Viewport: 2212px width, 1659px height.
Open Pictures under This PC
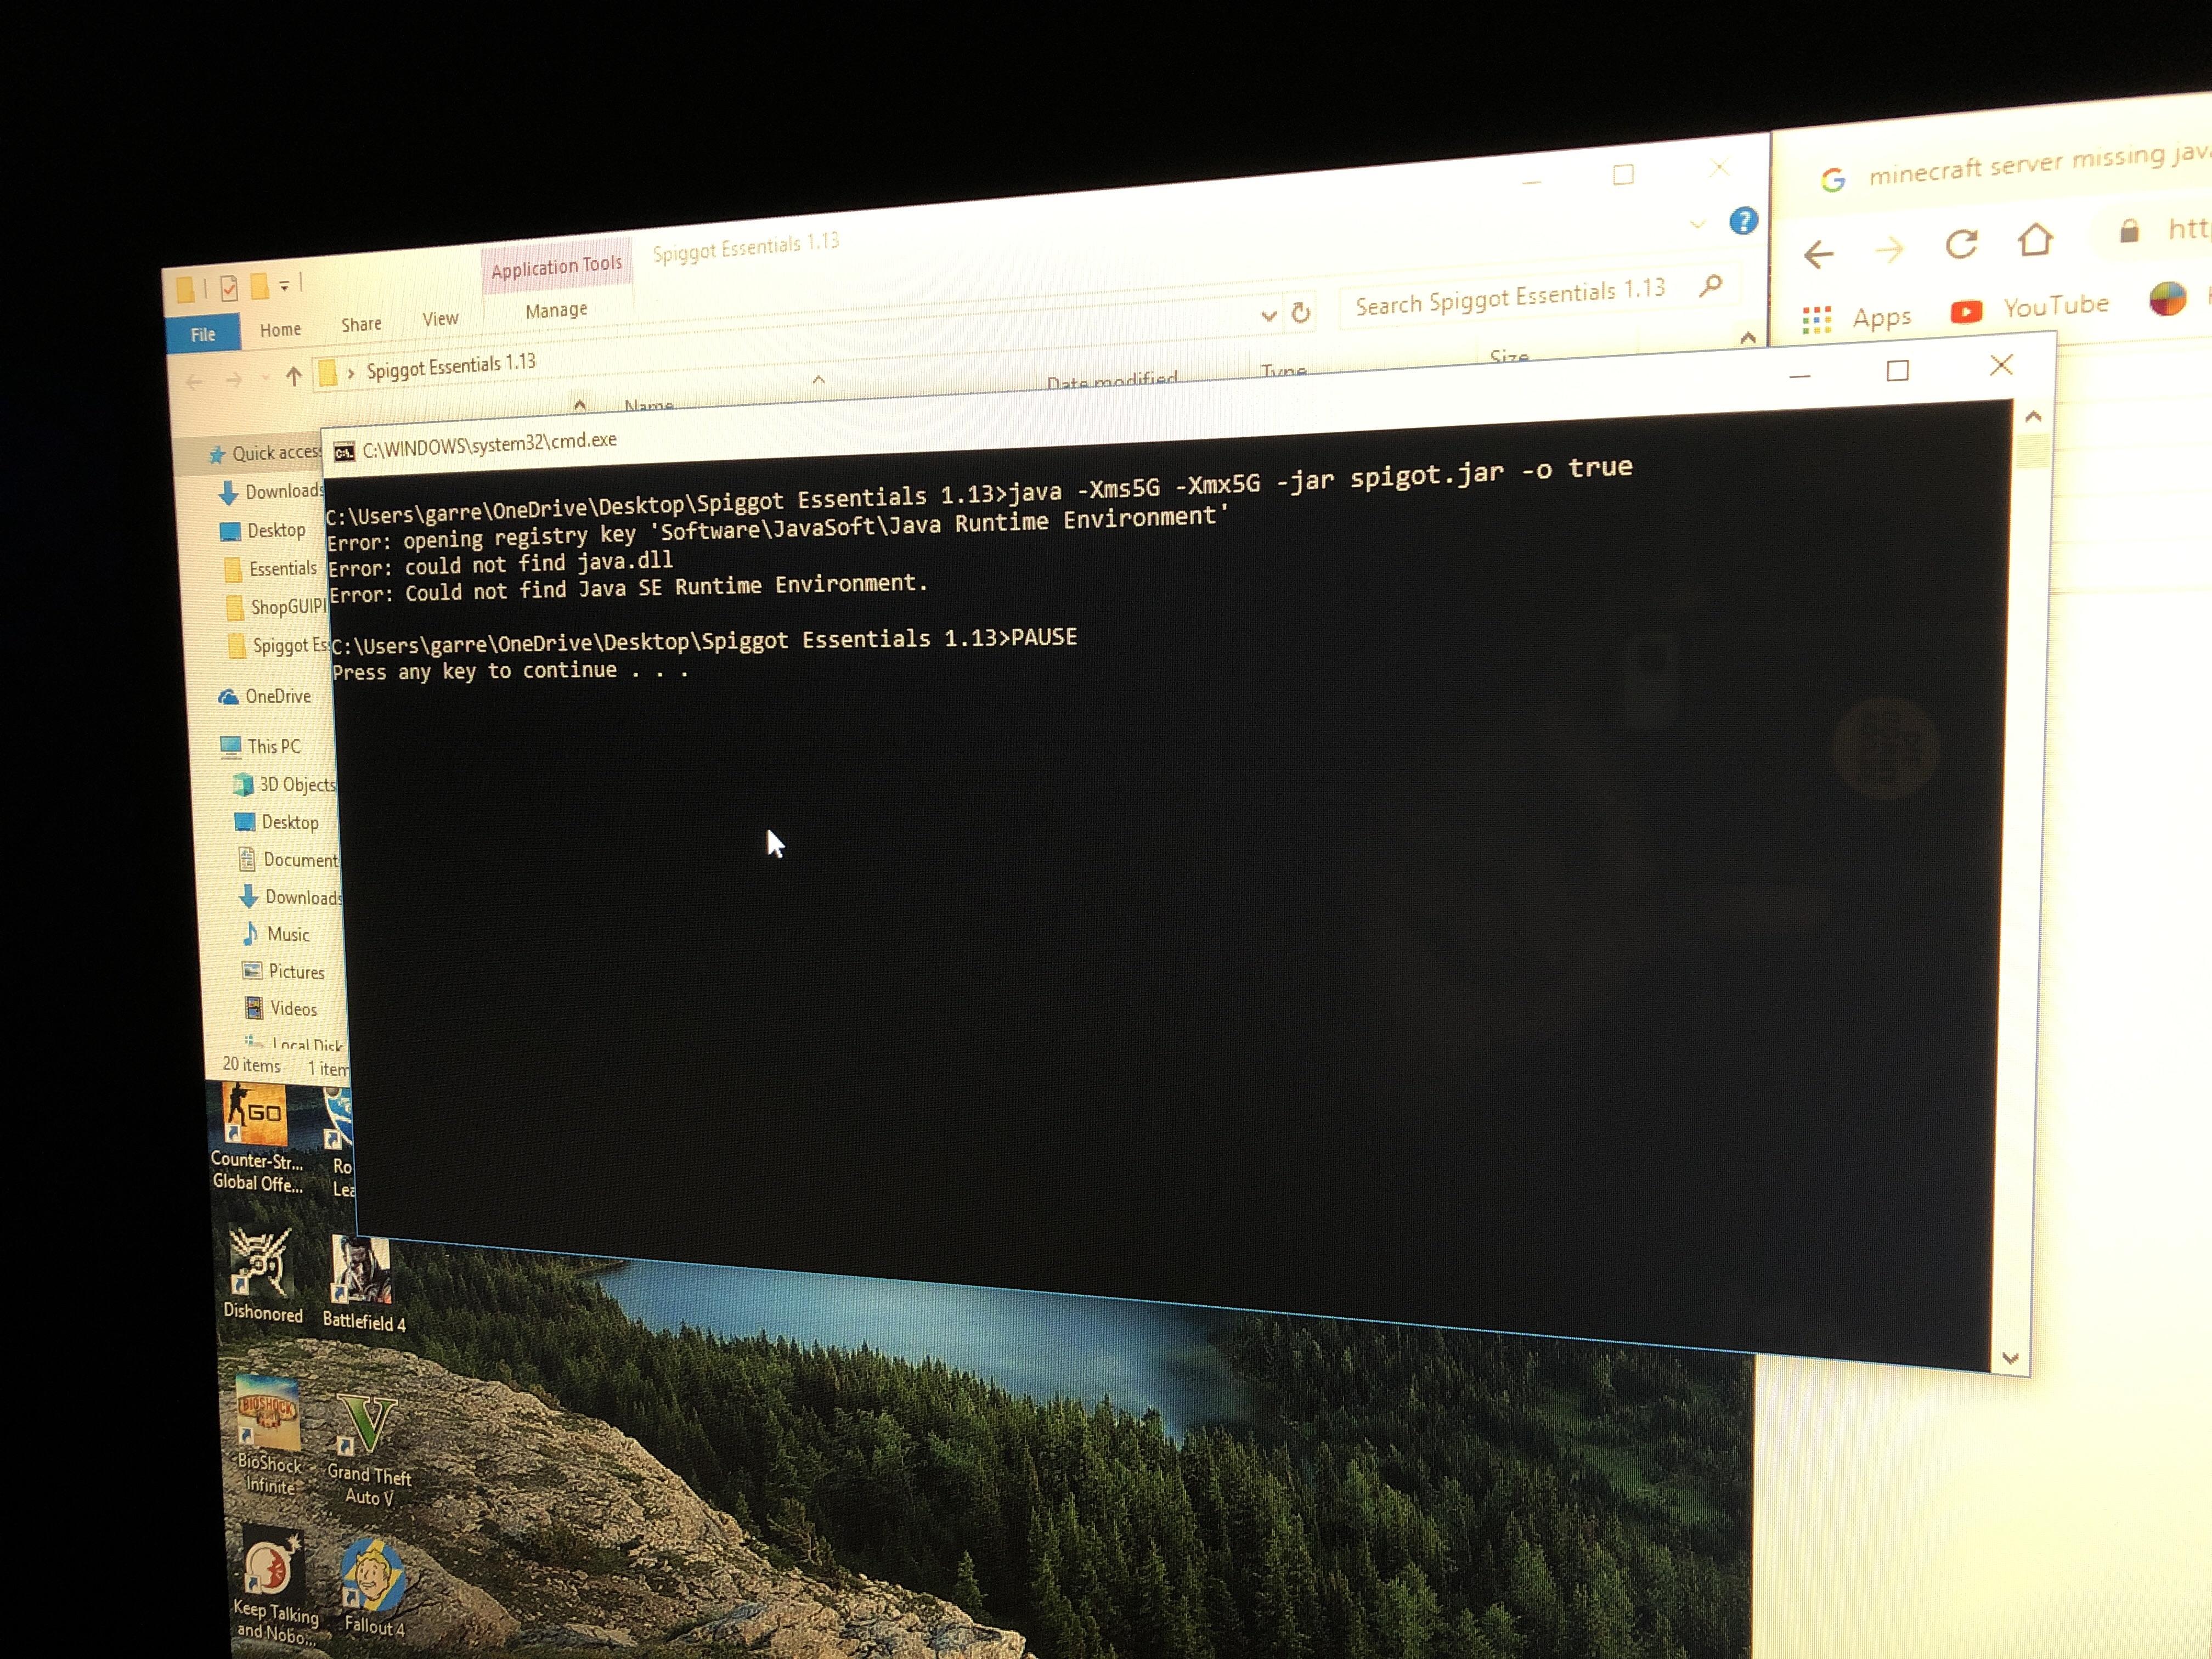(284, 972)
